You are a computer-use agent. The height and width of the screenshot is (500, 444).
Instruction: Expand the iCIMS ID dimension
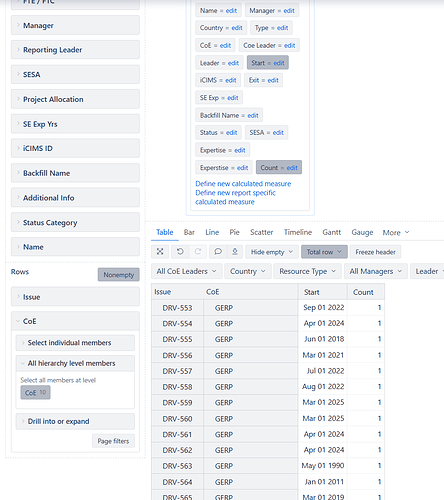[75, 148]
